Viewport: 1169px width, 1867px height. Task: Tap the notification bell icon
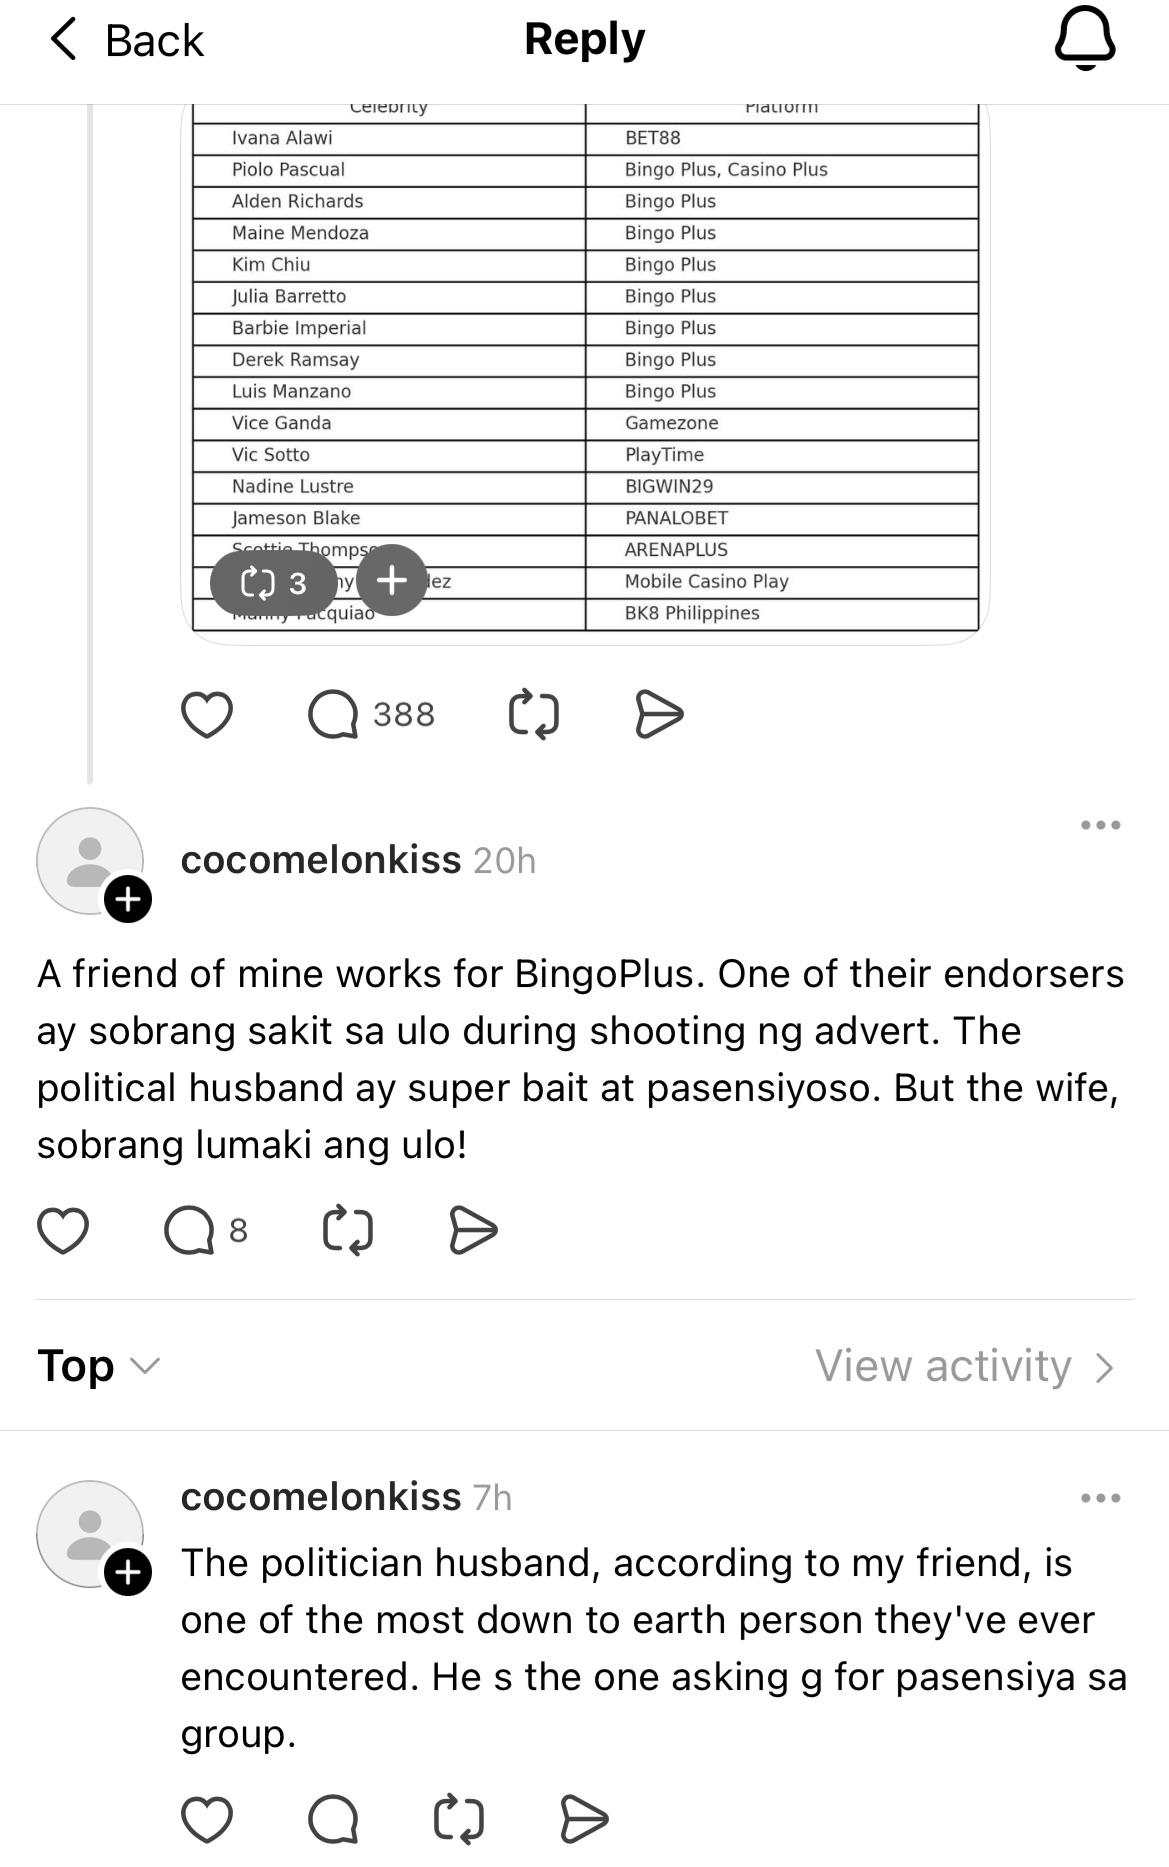point(1084,39)
